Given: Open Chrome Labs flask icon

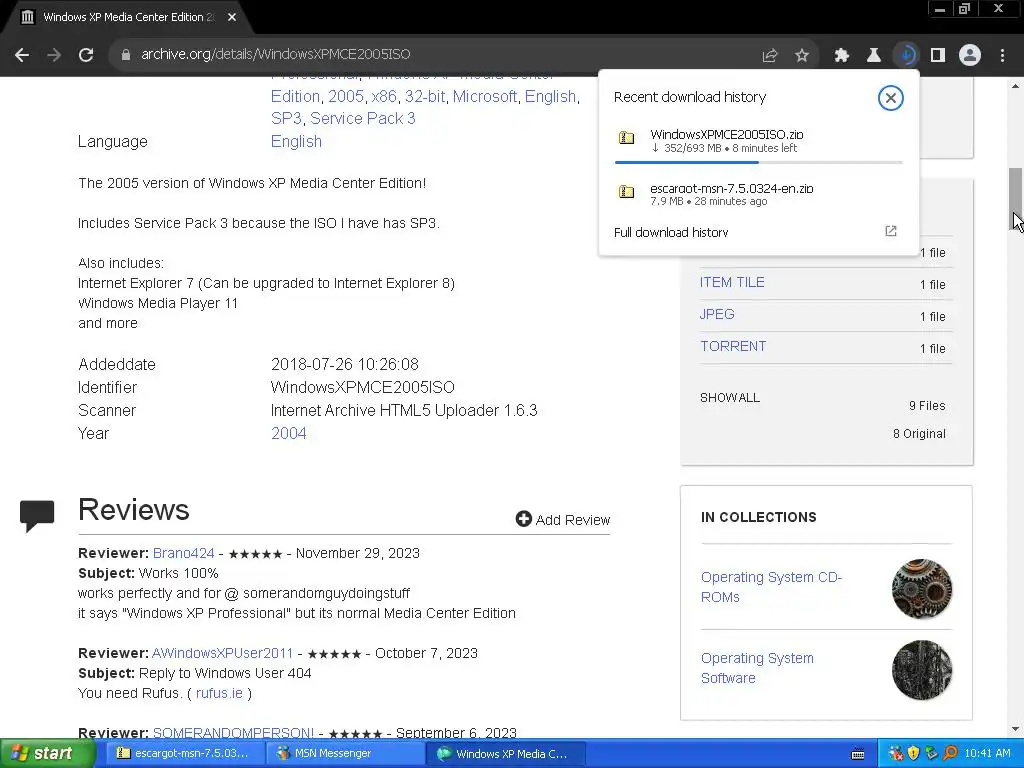Looking at the screenshot, I should 874,56.
